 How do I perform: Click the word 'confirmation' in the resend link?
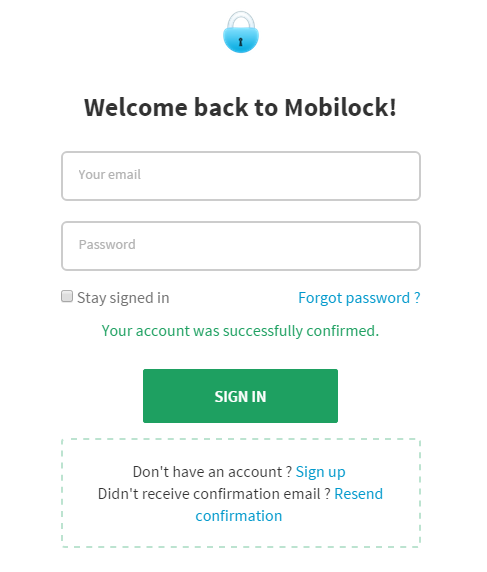point(239,516)
